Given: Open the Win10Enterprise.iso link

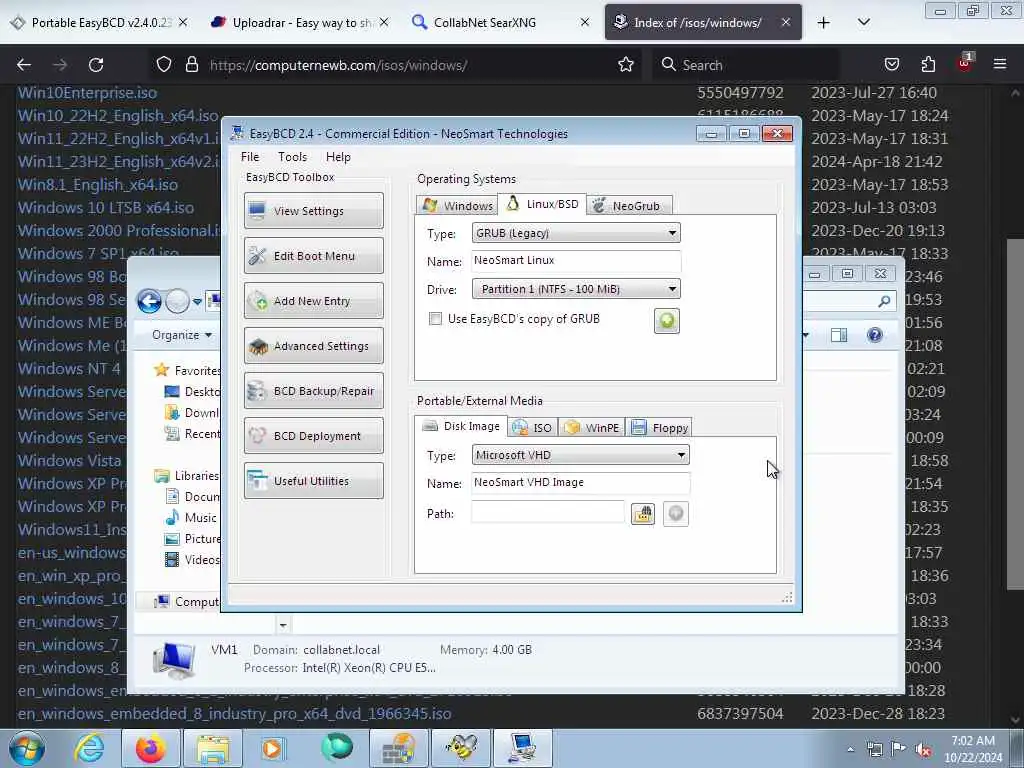Looking at the screenshot, I should tap(87, 93).
